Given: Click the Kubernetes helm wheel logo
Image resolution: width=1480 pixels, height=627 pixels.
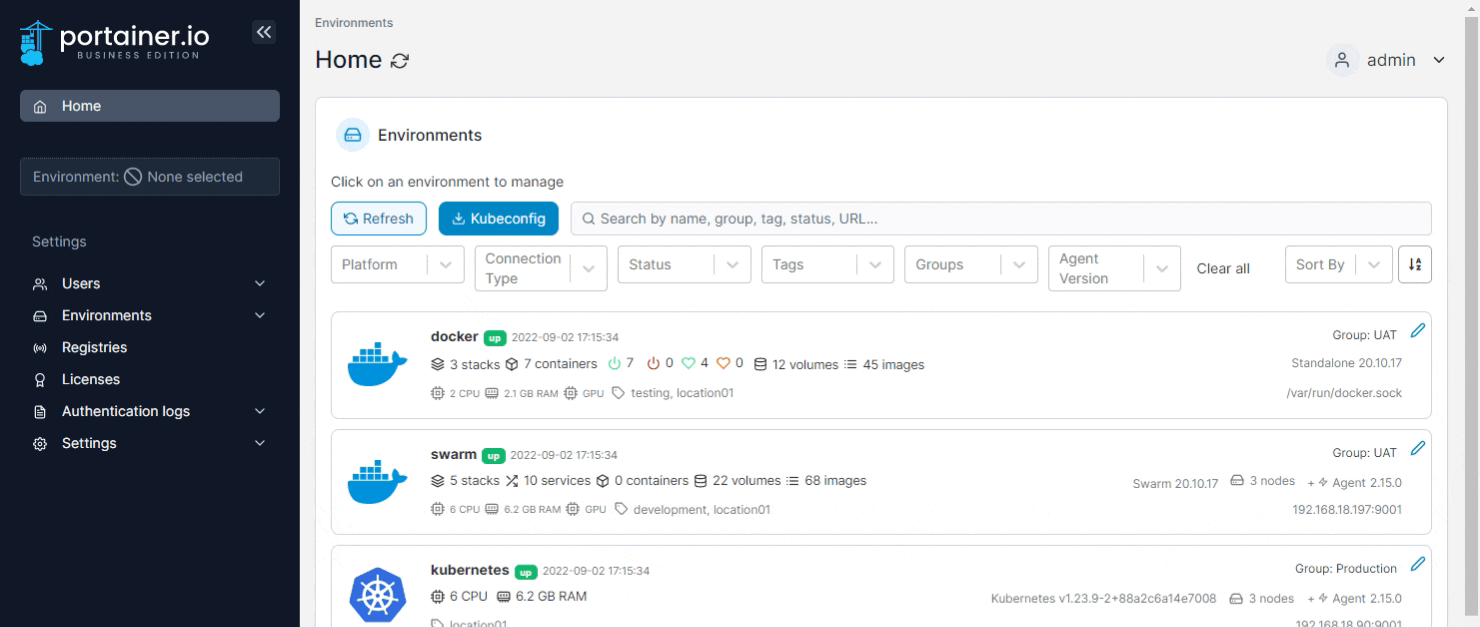Looking at the screenshot, I should [378, 595].
